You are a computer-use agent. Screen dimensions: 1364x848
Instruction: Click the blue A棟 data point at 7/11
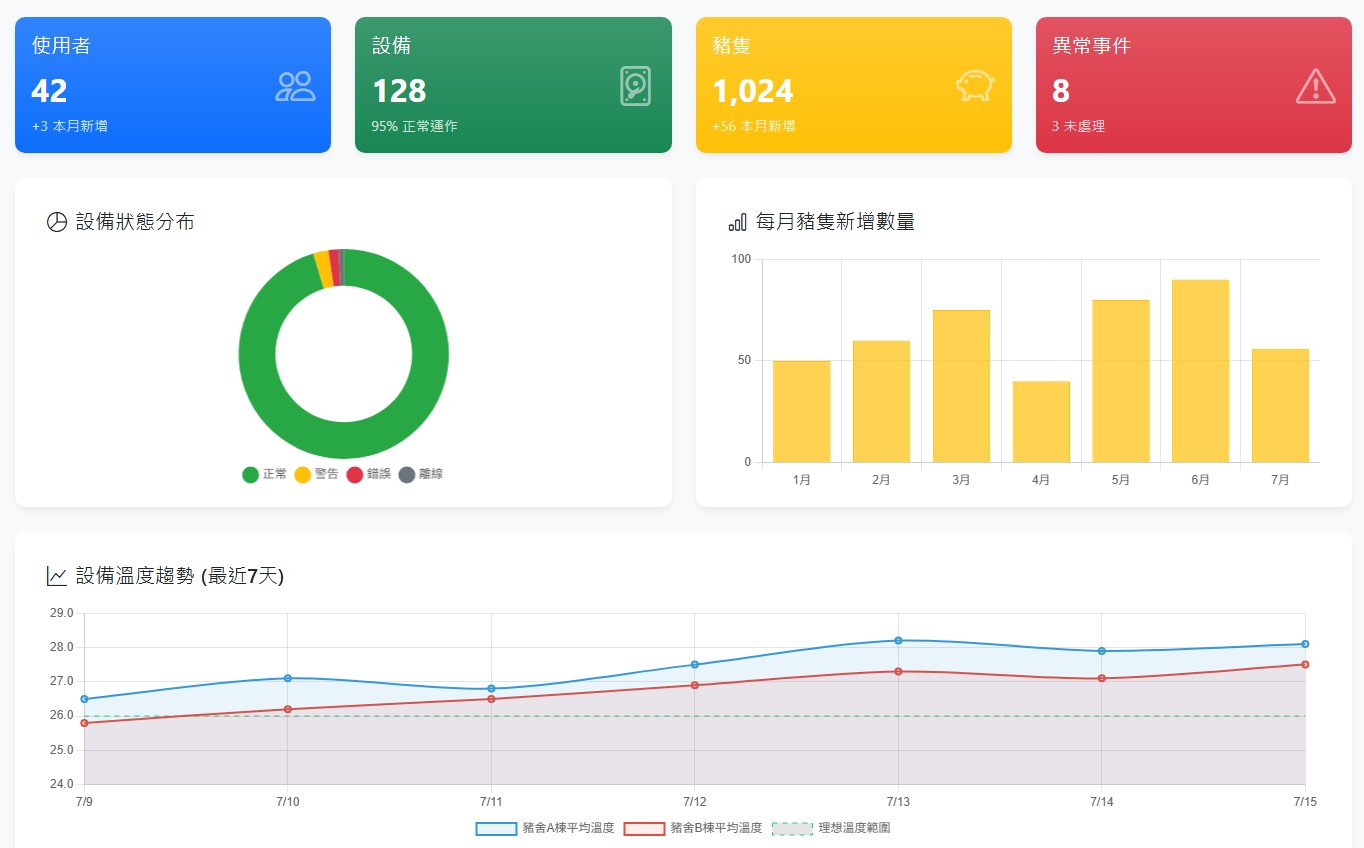pos(491,688)
